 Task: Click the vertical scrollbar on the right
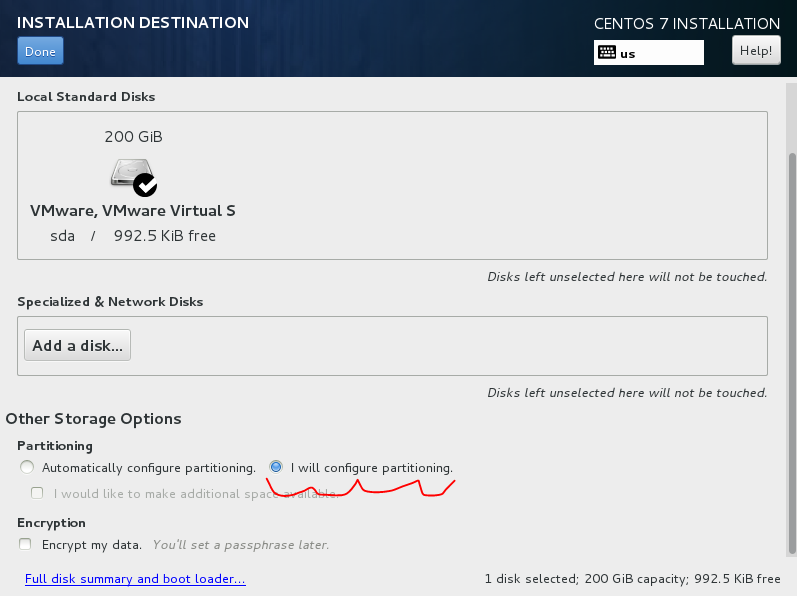[792, 350]
